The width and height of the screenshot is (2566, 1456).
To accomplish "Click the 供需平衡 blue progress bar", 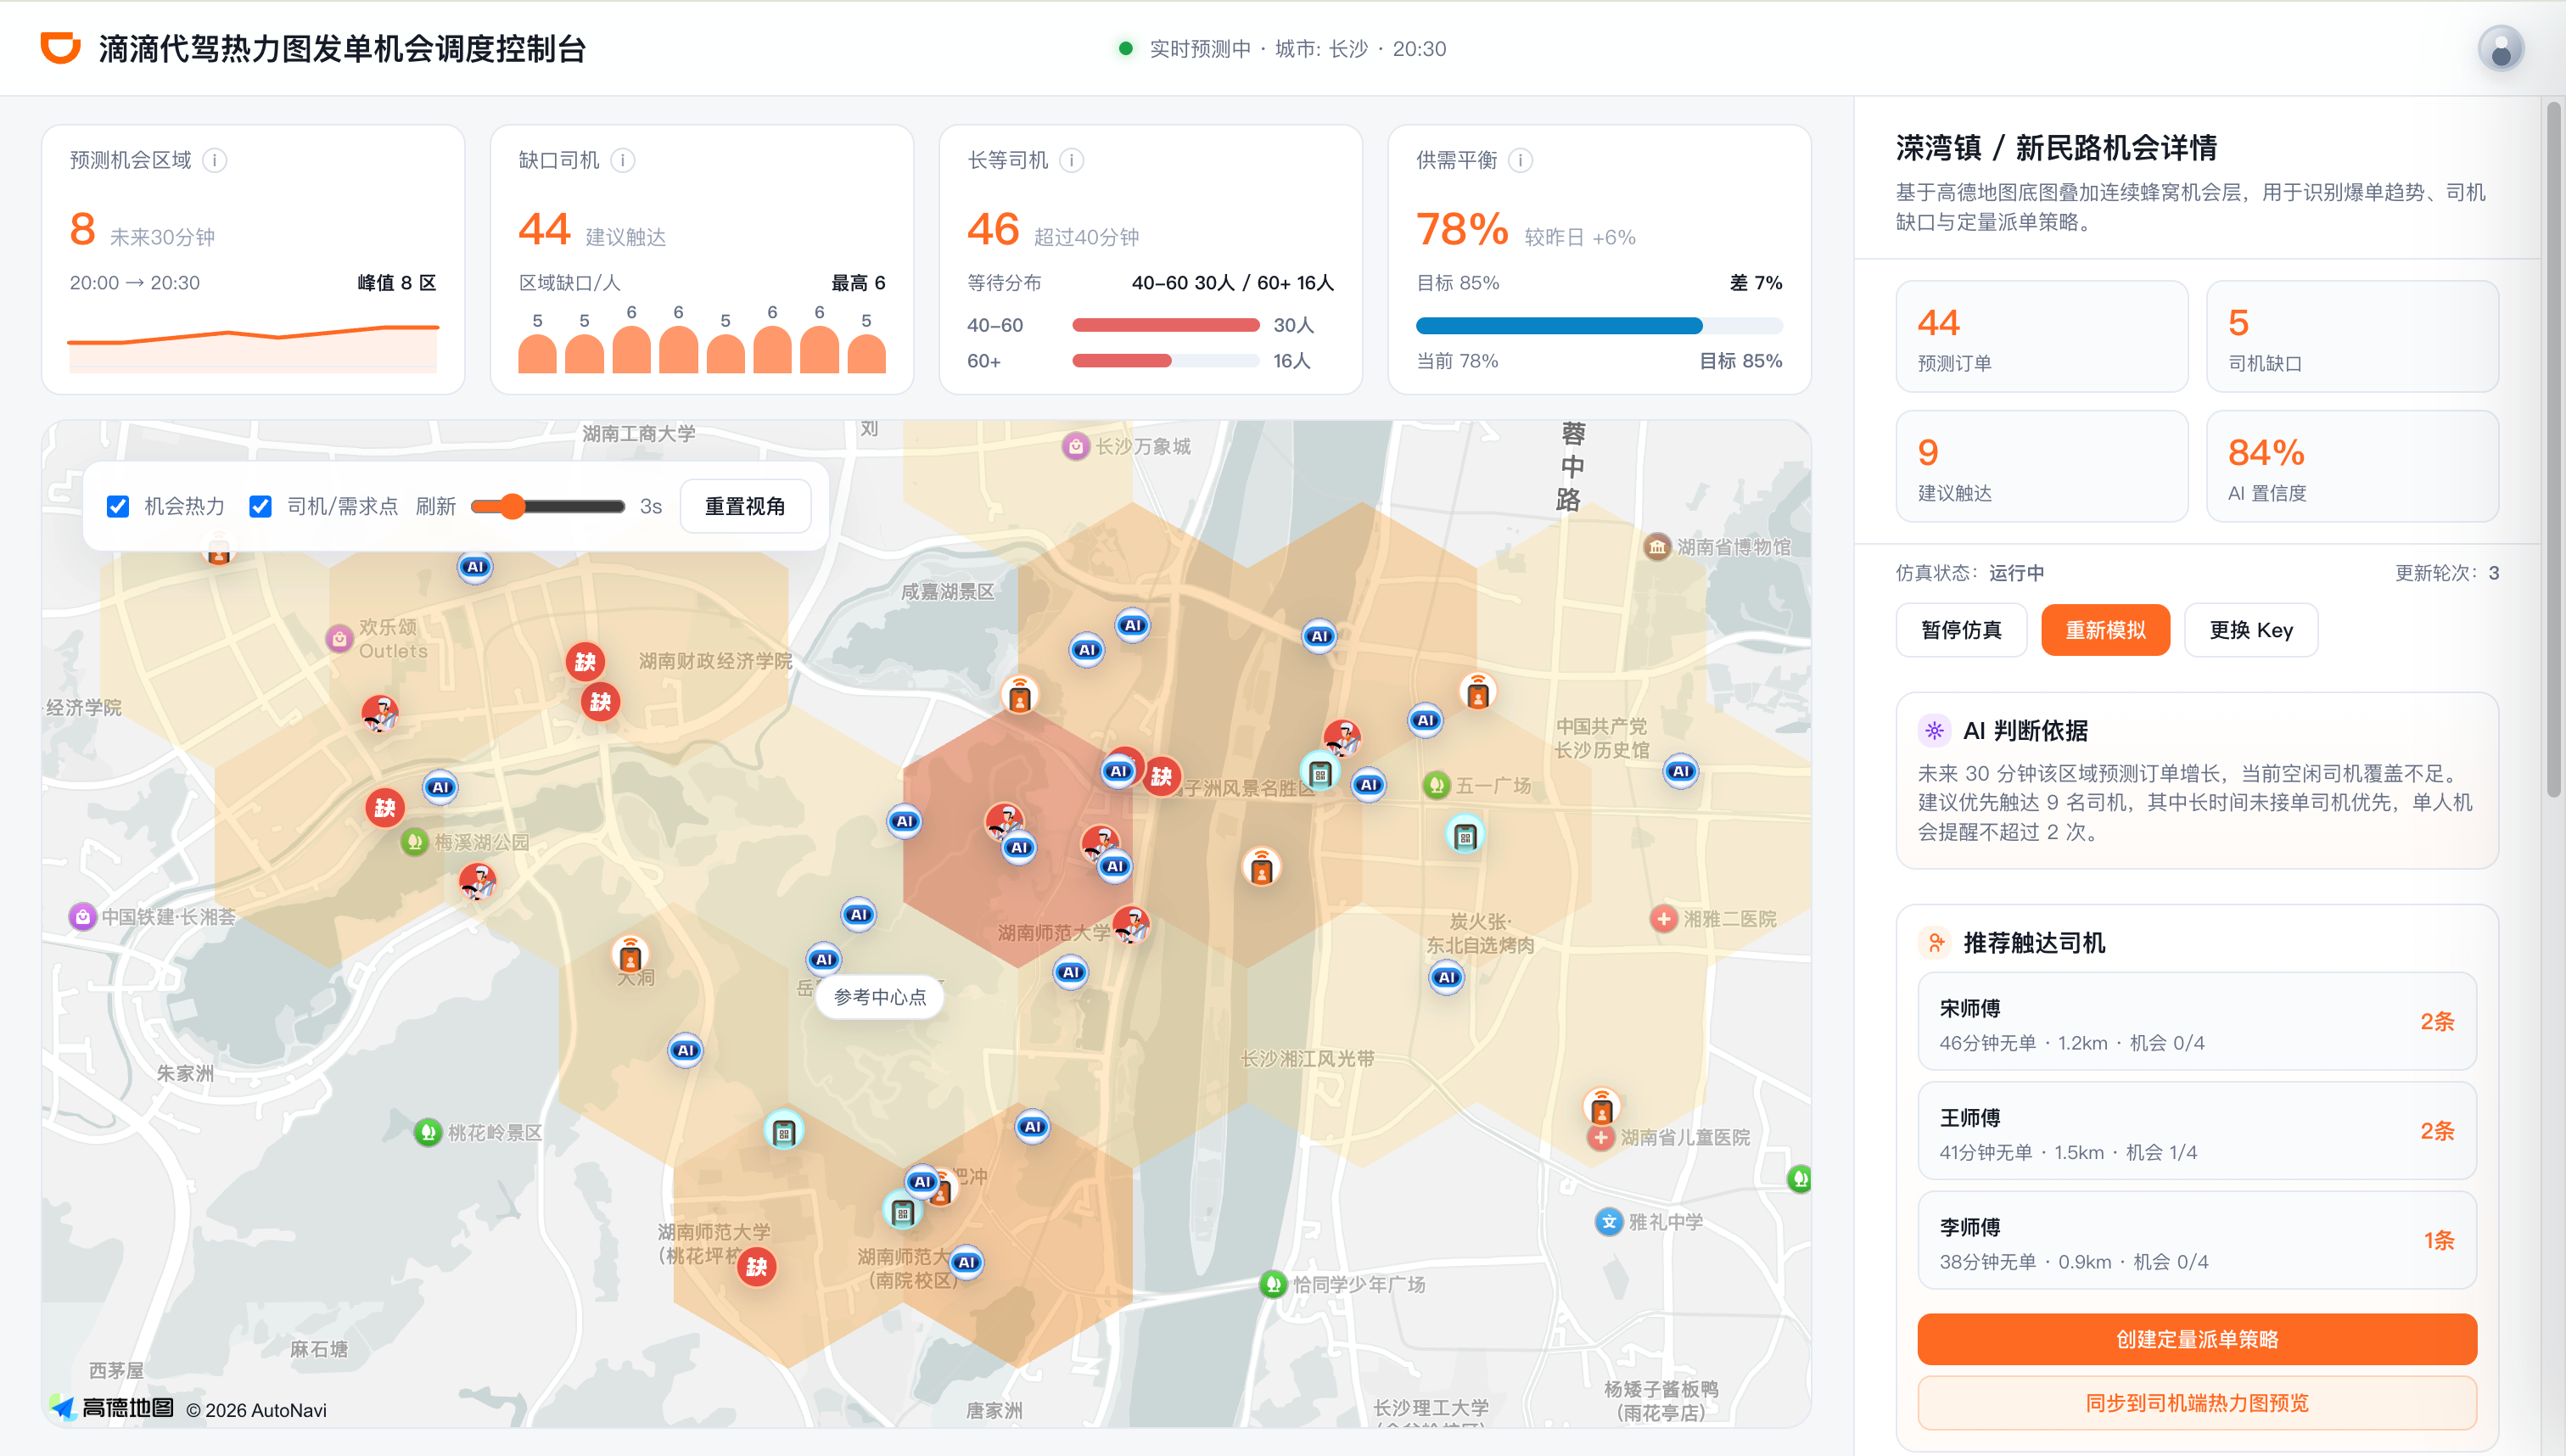I will pos(1598,325).
